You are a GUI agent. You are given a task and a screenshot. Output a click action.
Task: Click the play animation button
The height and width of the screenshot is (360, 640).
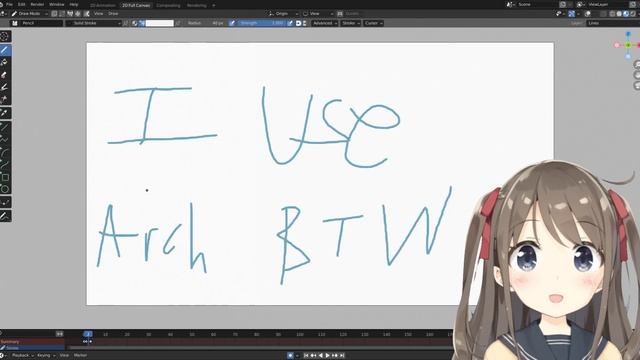[x=327, y=356]
